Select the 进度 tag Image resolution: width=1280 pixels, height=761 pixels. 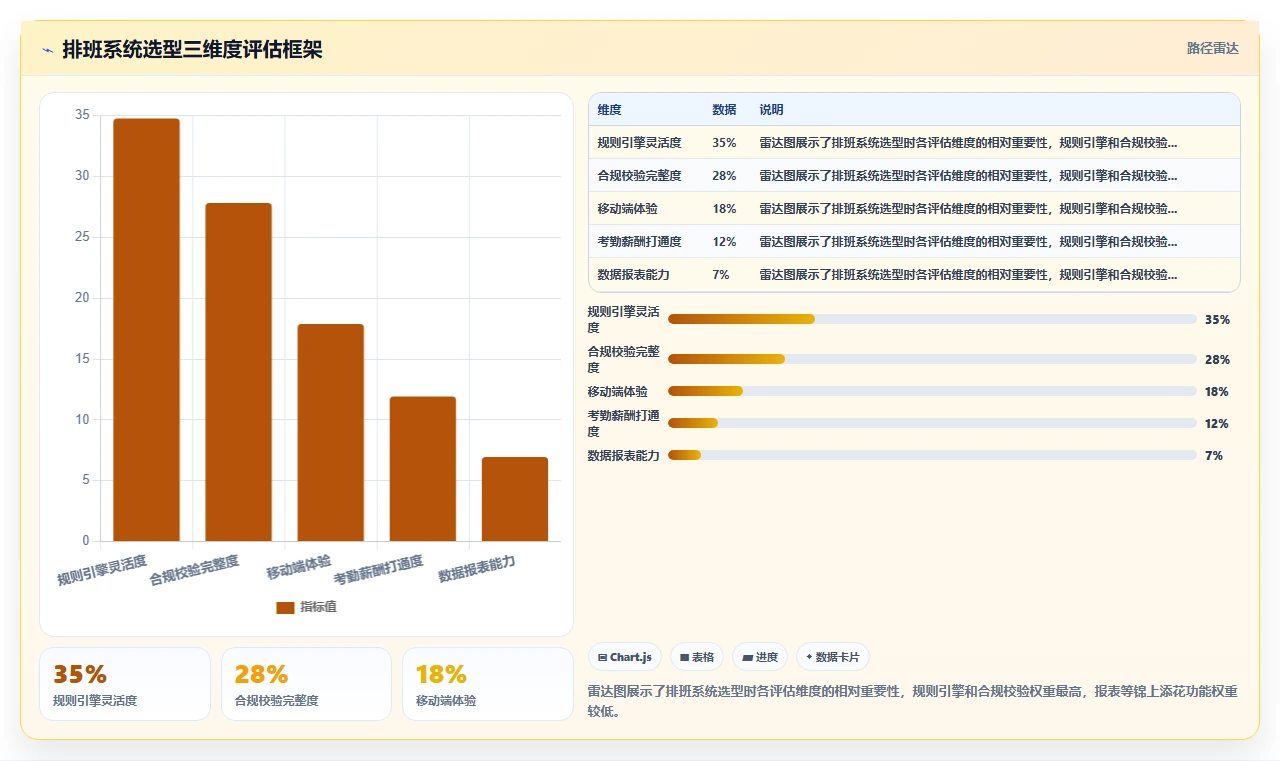click(x=760, y=657)
